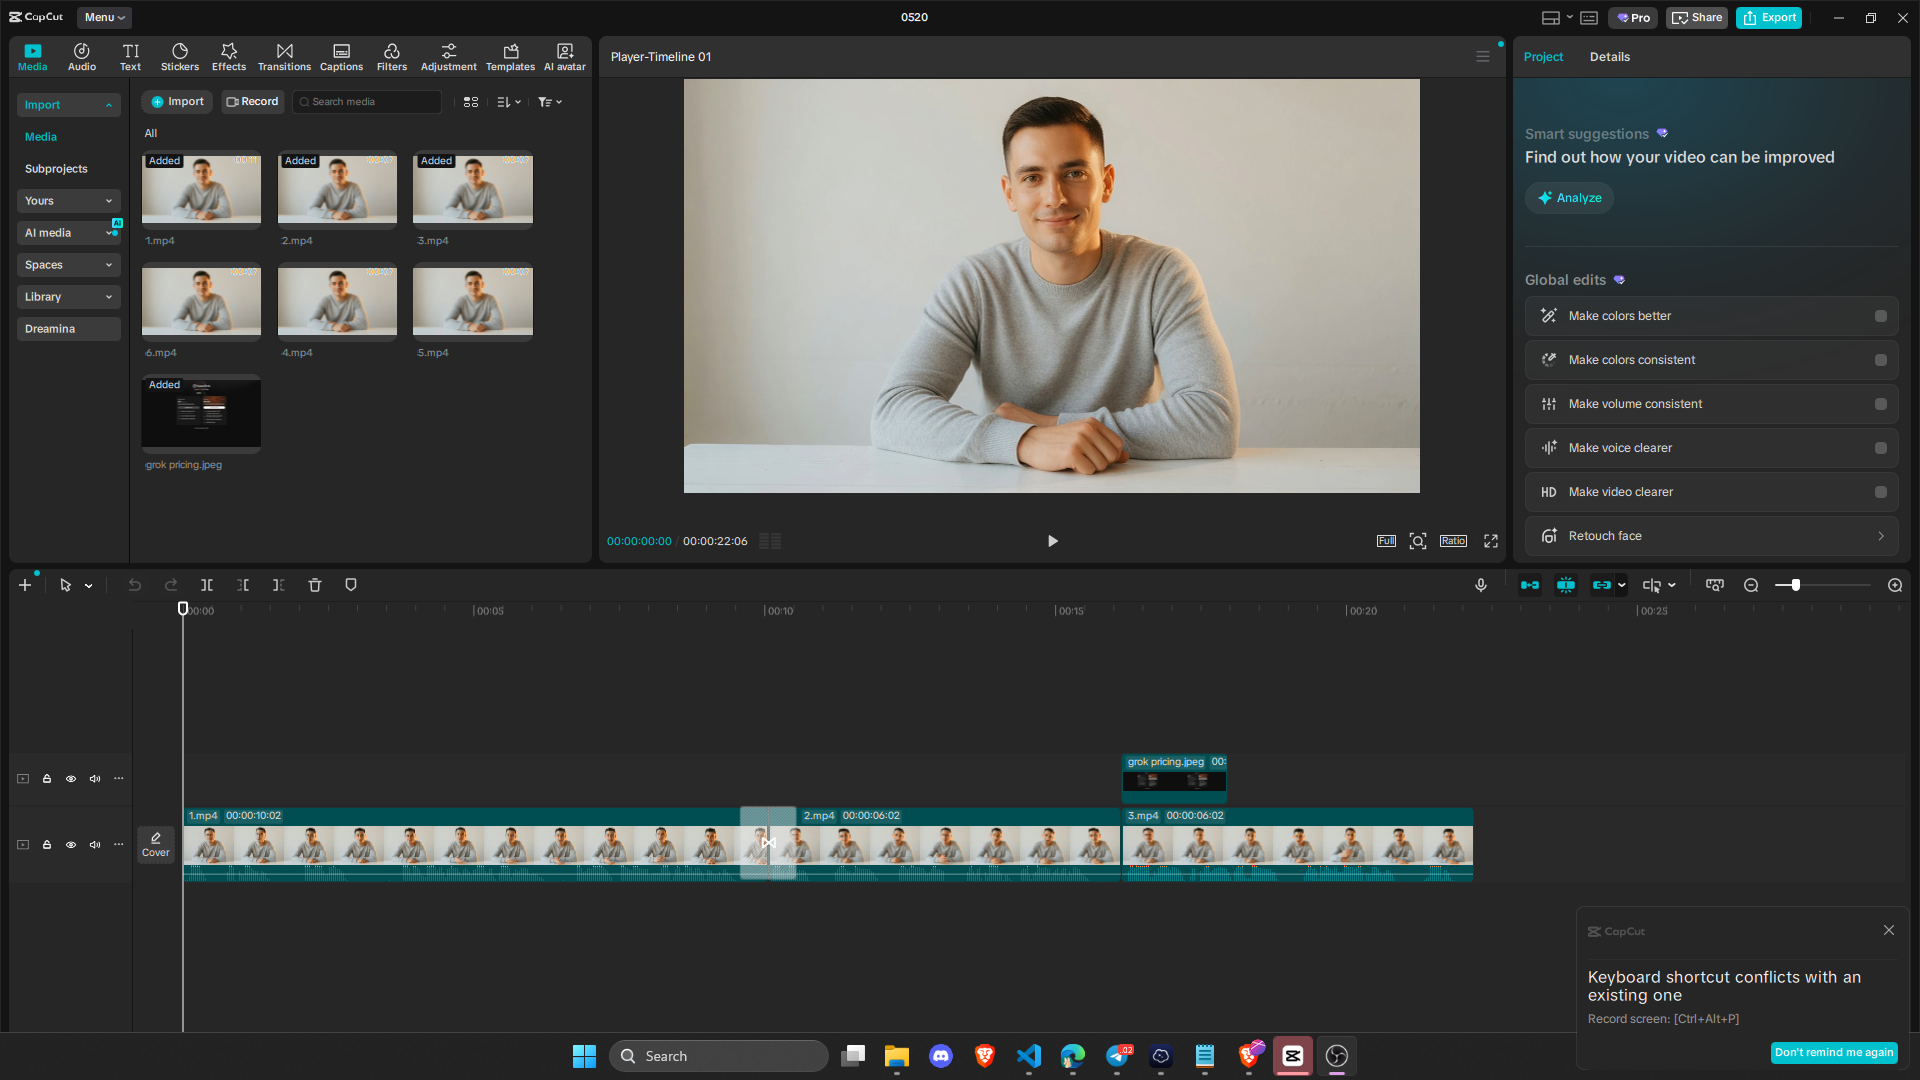1920x1080 pixels.
Task: Enable Make colors consistent checkbox
Action: [x=1881, y=360]
